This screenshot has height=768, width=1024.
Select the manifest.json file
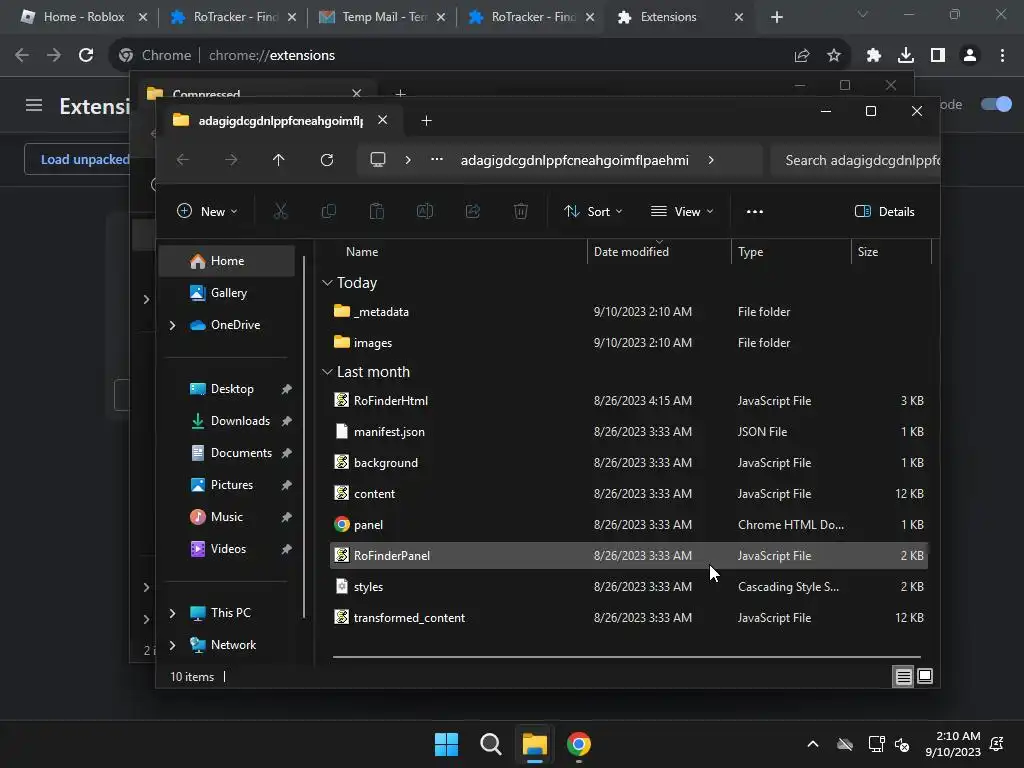pos(629,432)
